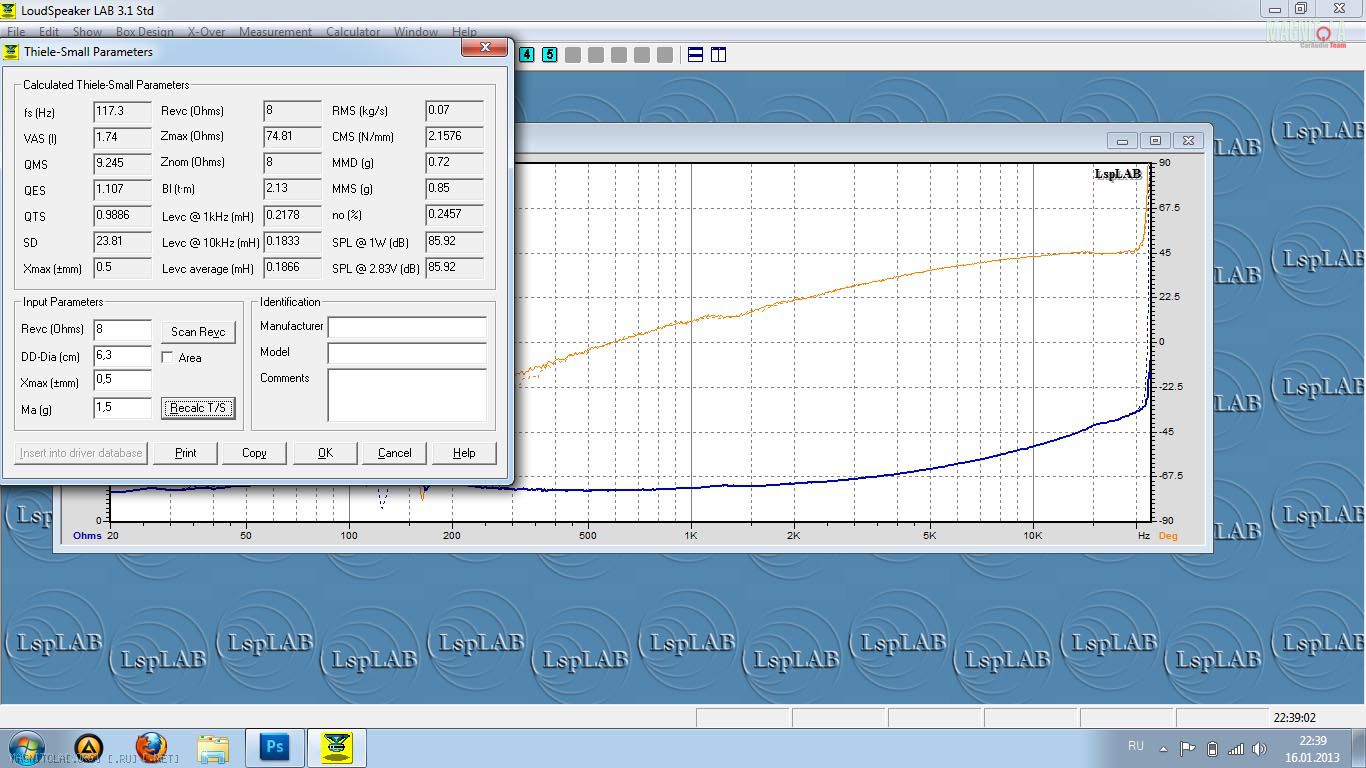The image size is (1366, 768).
Task: Select the MMD value 0.72
Action: 454,163
